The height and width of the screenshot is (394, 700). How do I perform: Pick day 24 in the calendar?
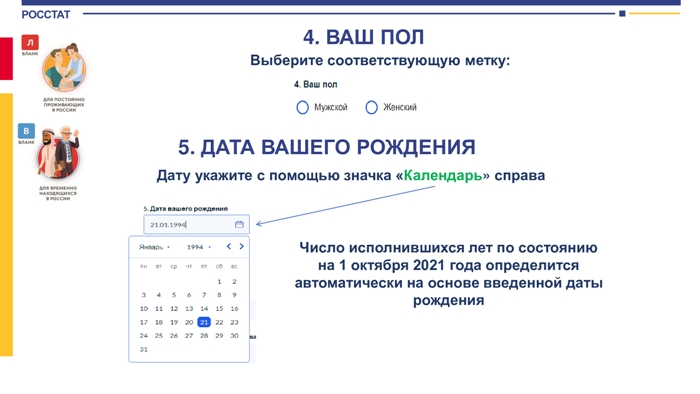pos(143,336)
